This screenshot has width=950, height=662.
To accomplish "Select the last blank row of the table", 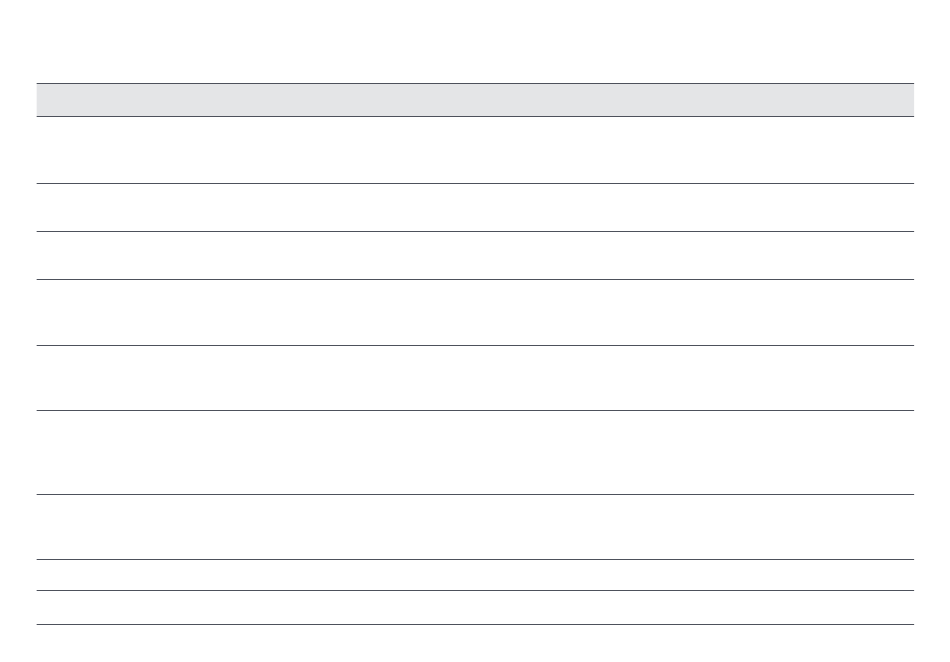I will tap(475, 607).
